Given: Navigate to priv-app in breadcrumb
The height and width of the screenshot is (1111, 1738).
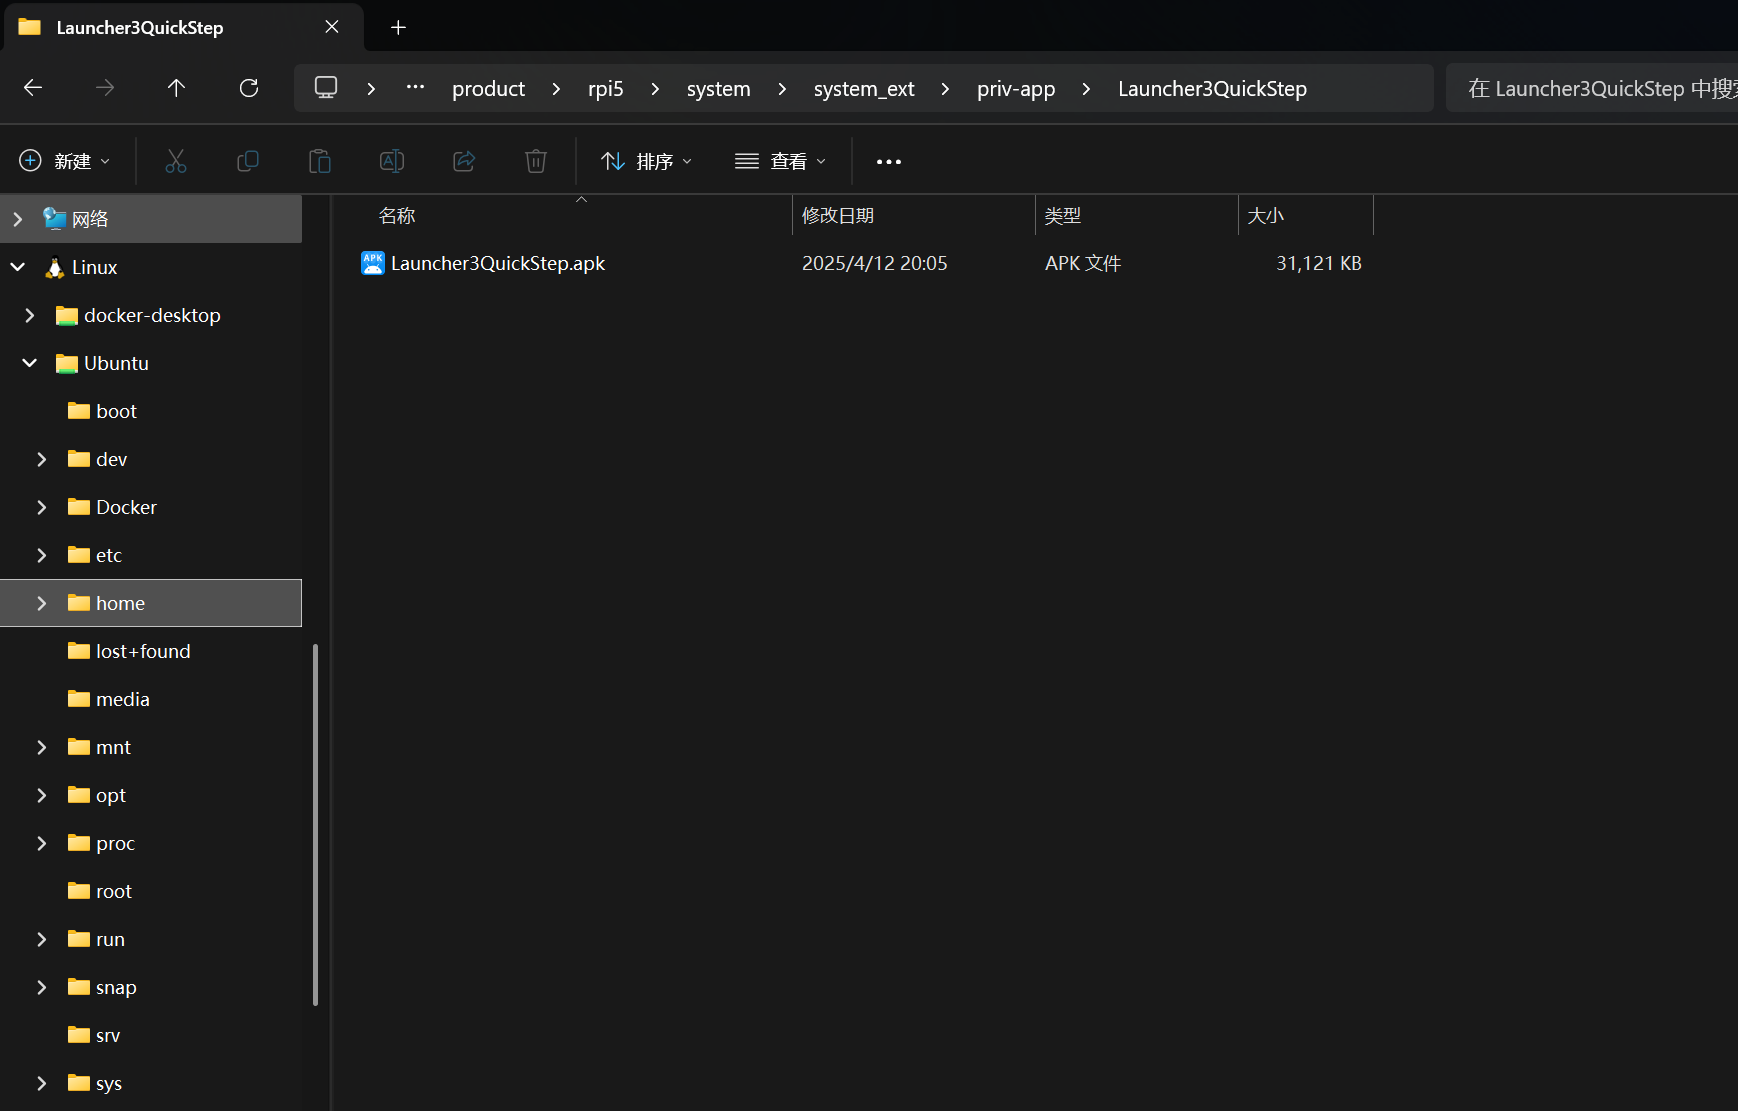Looking at the screenshot, I should (x=1016, y=89).
